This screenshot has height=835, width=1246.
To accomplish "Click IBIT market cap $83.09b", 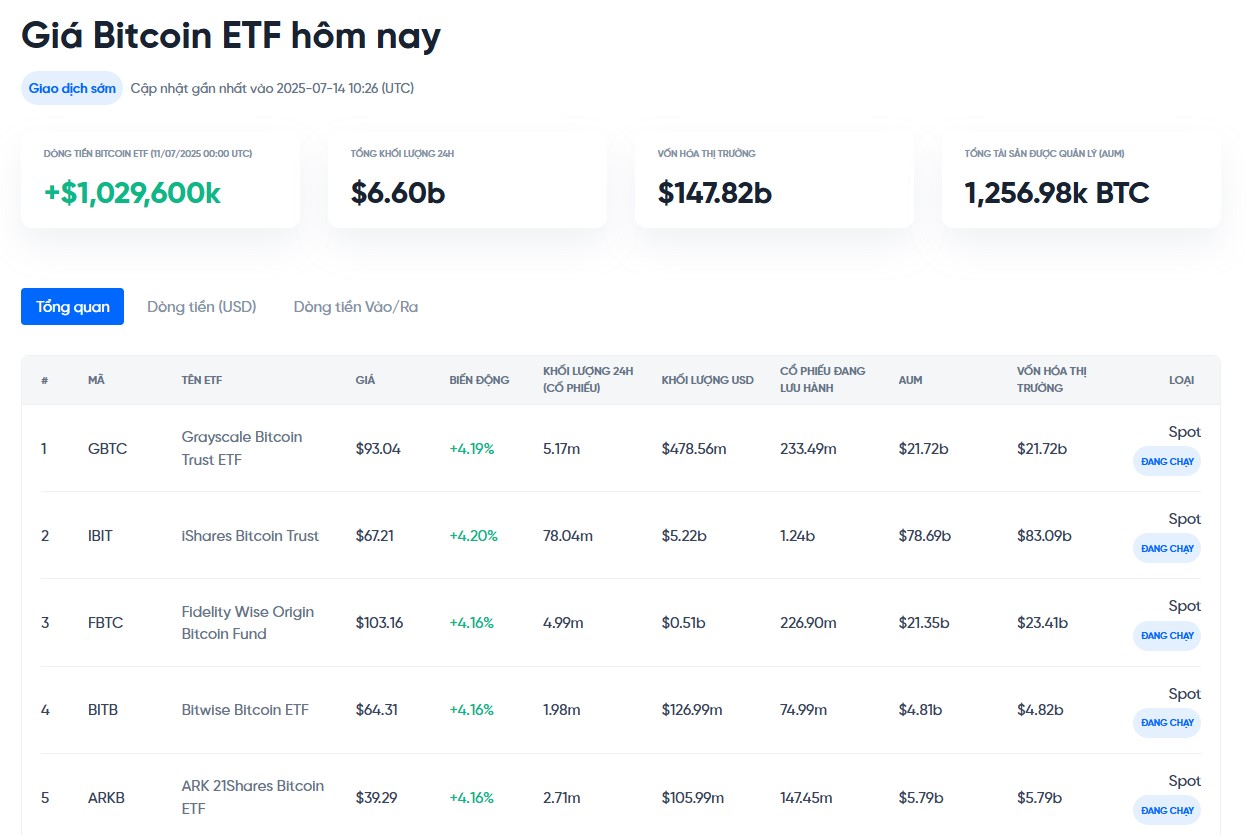I will point(1045,536).
